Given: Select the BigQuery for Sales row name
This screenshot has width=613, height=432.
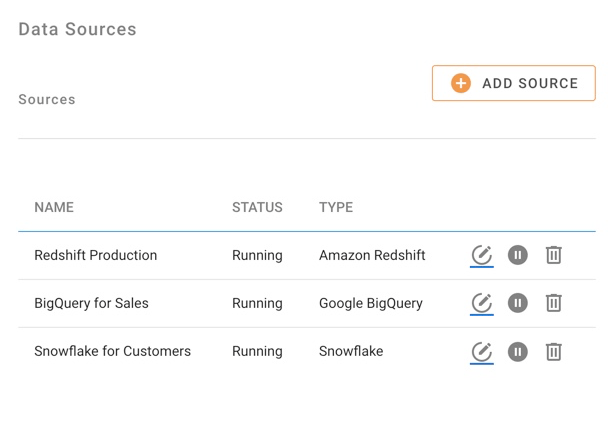Looking at the screenshot, I should point(91,303).
